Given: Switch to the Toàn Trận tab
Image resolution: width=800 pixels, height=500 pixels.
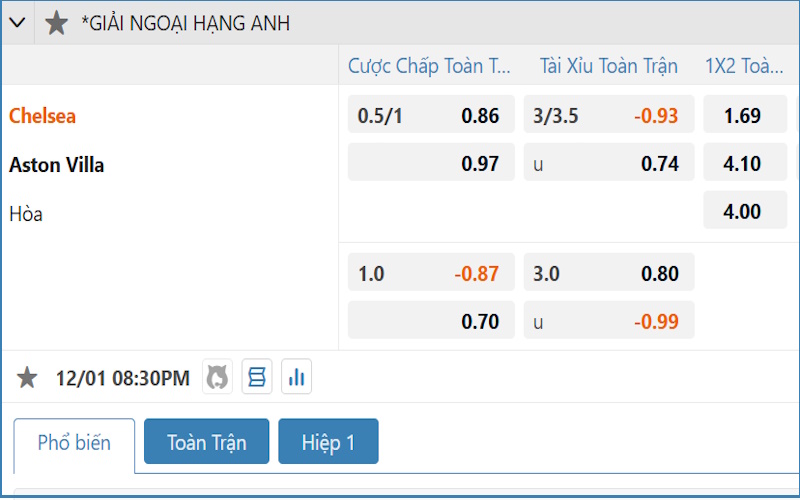Looking at the screenshot, I should tap(206, 442).
